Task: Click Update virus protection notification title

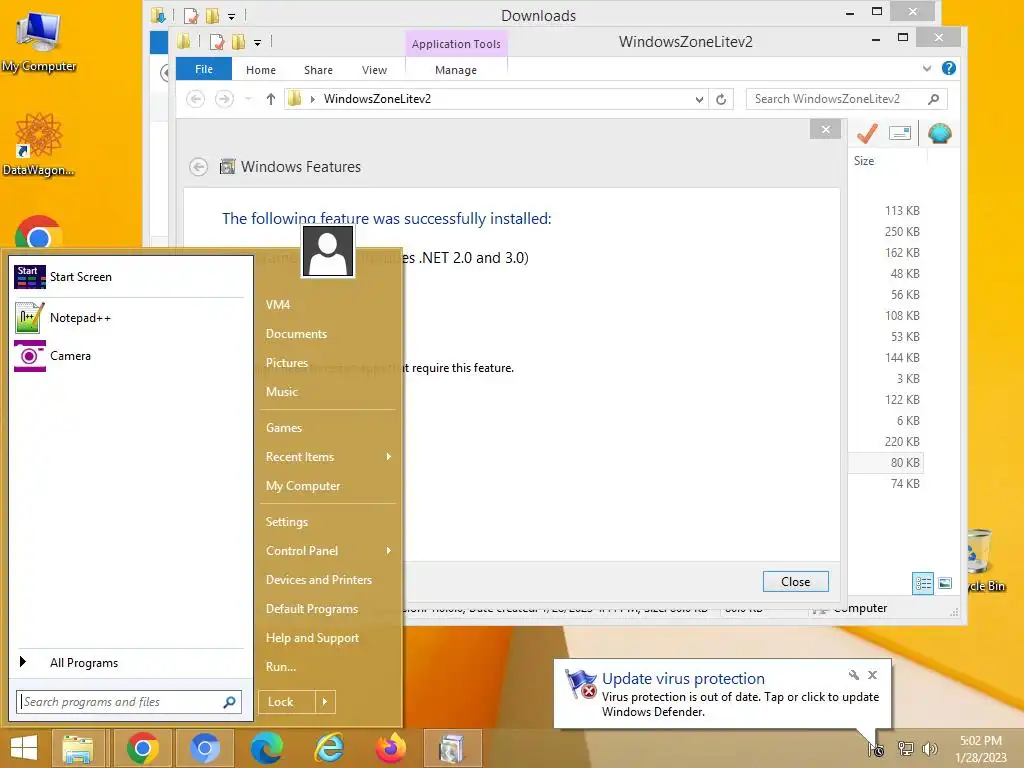Action: (683, 679)
